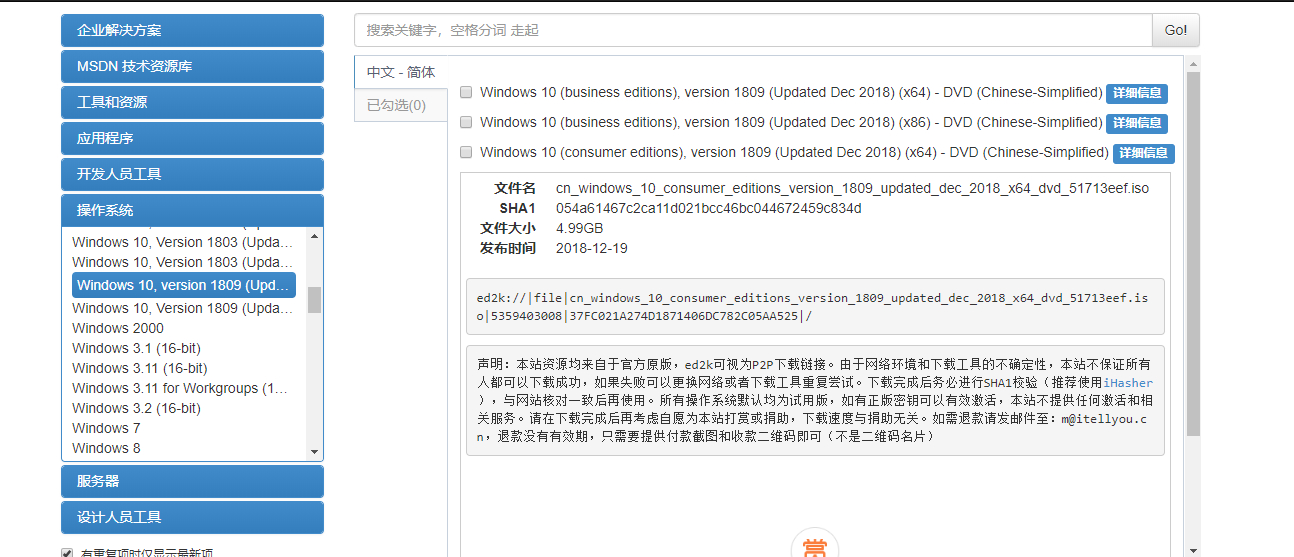The width and height of the screenshot is (1294, 557).
Task: Select Windows 3.2 (16-bit)
Action: 136,408
